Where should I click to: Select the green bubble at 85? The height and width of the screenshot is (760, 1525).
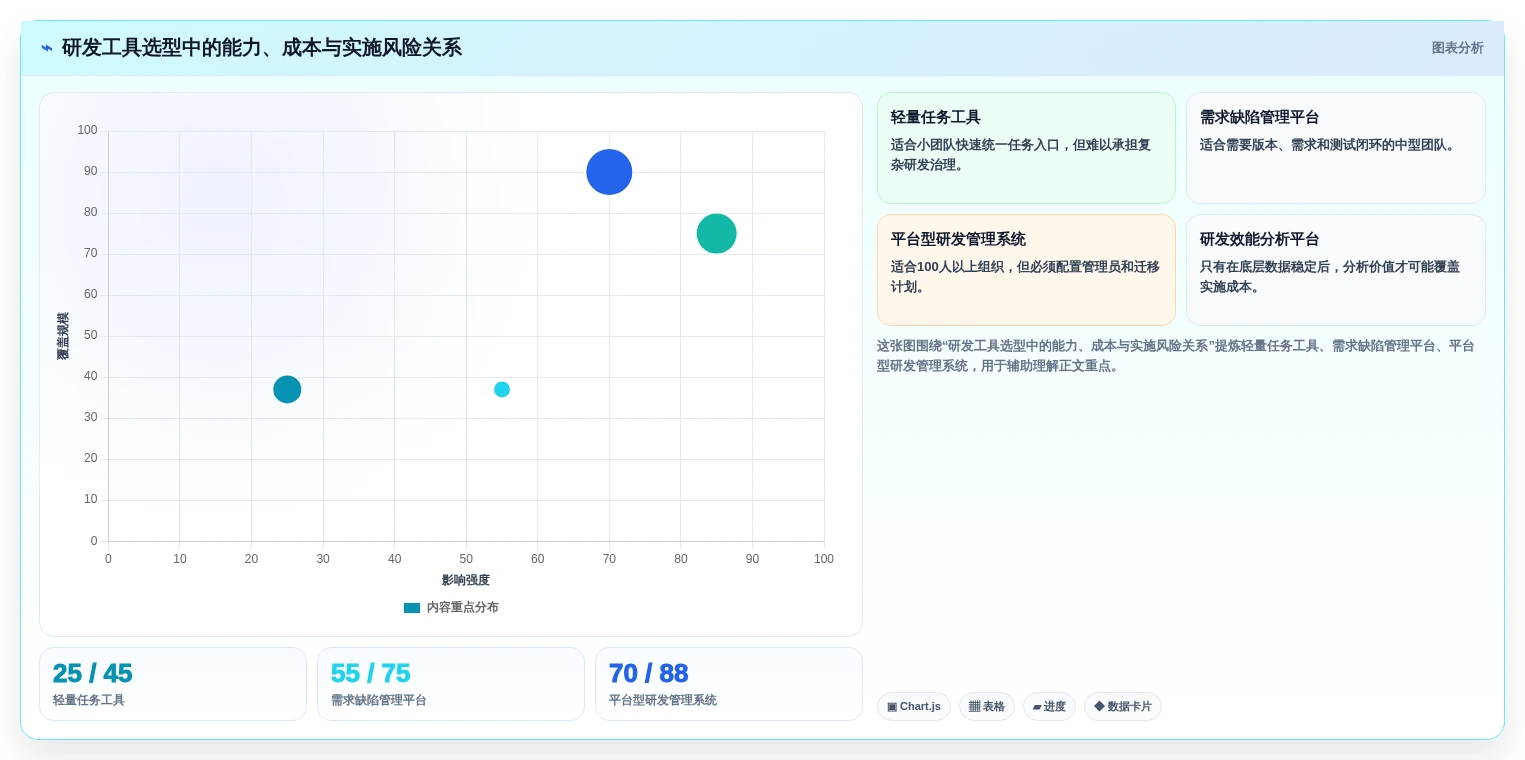point(716,234)
